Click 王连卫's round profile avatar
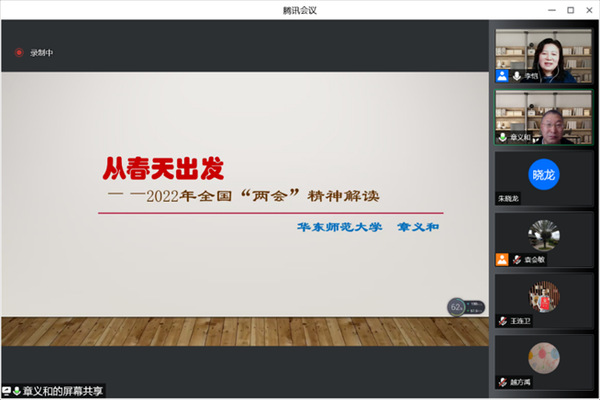The image size is (600, 400). coord(544,294)
